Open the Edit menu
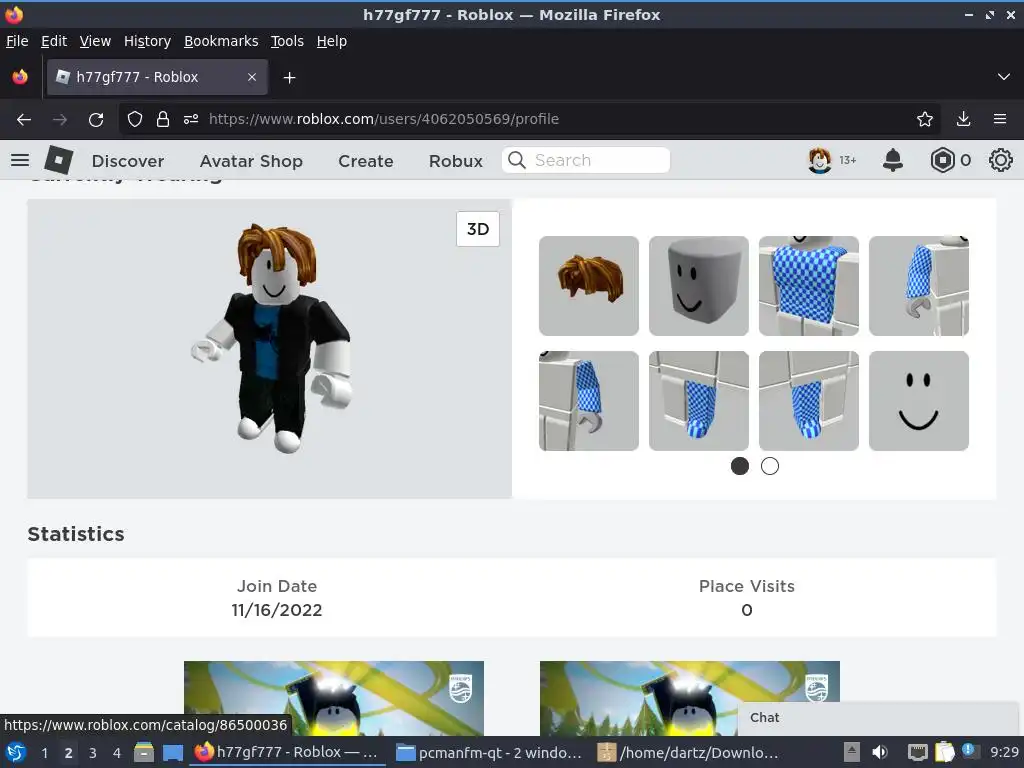 coord(54,41)
